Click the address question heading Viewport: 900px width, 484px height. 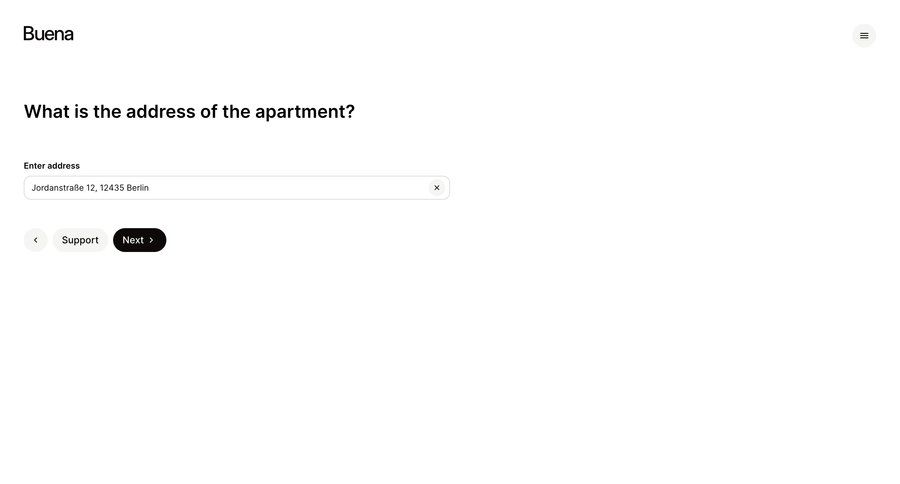(189, 111)
